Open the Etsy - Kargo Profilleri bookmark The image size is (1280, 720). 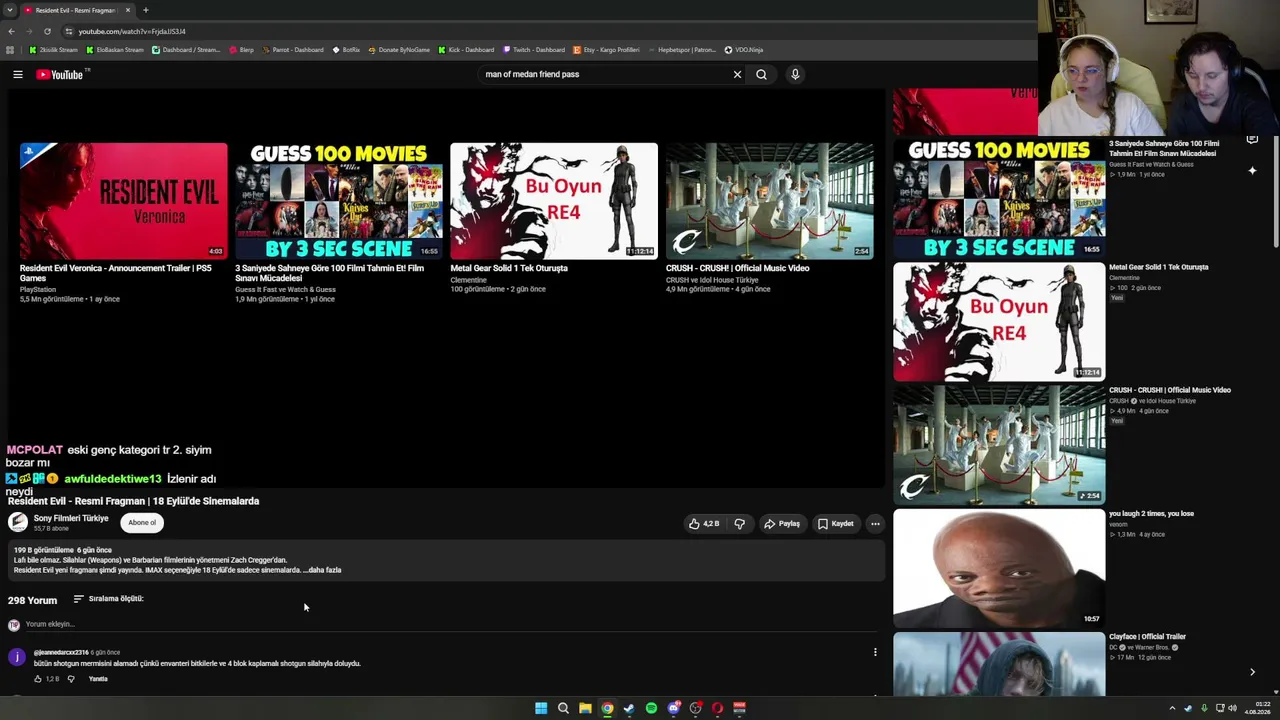[x=606, y=50]
